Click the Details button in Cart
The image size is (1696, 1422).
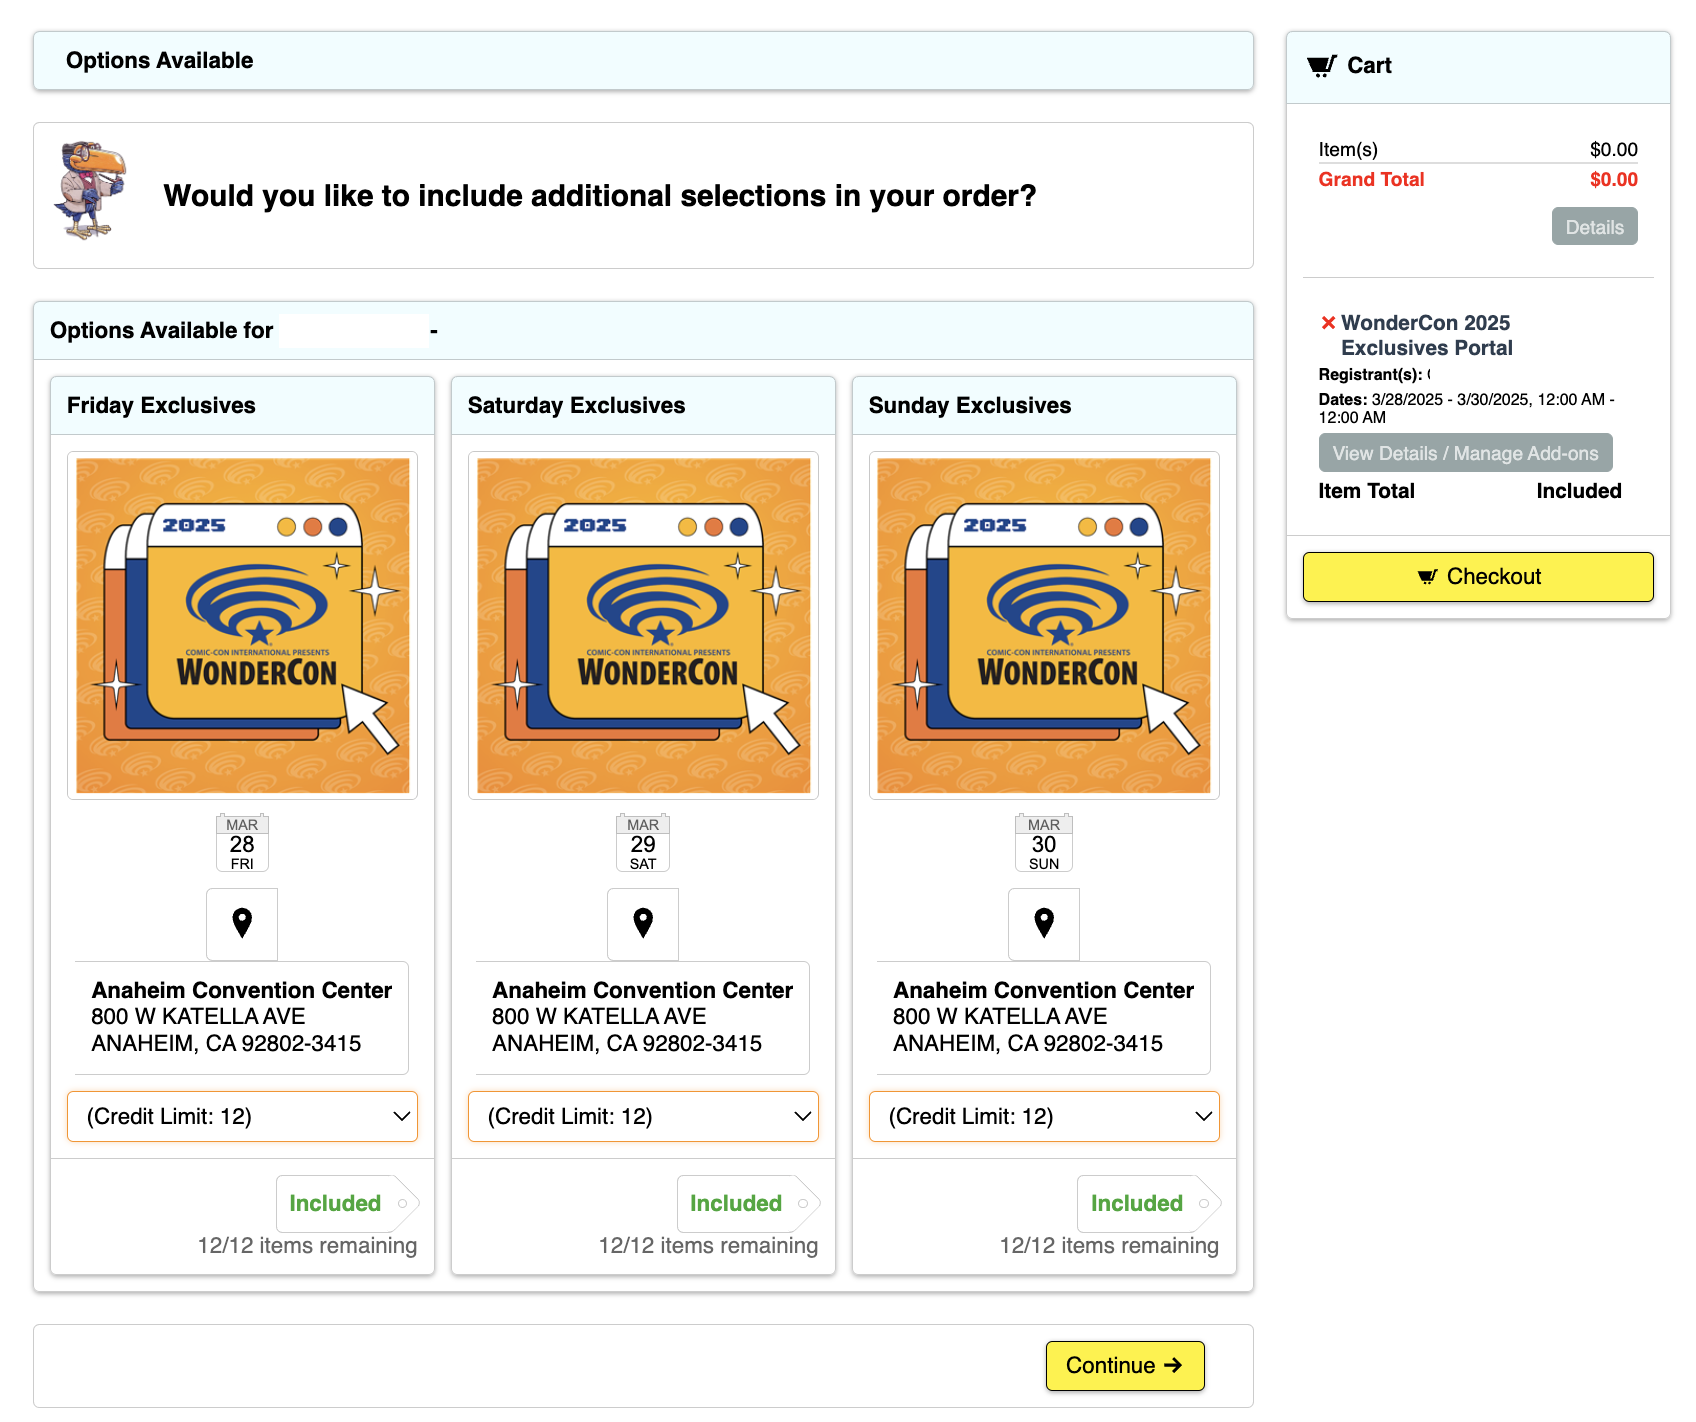1594,227
